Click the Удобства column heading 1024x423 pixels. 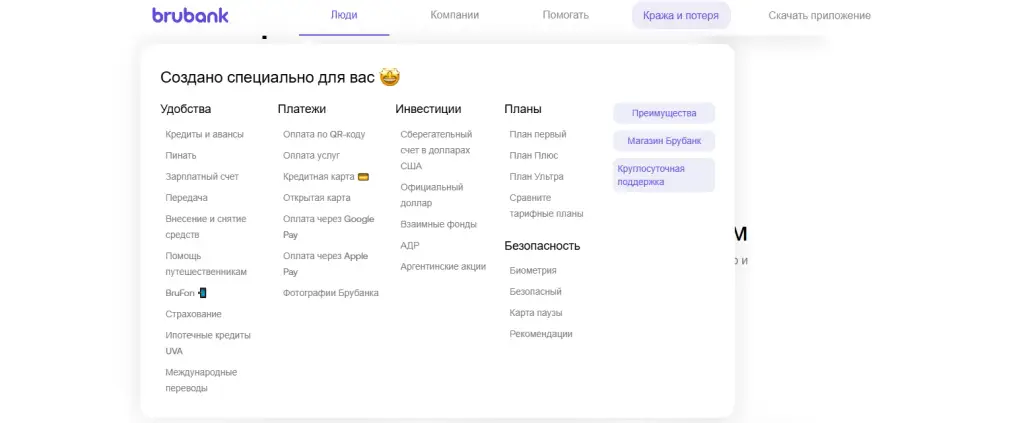click(185, 109)
